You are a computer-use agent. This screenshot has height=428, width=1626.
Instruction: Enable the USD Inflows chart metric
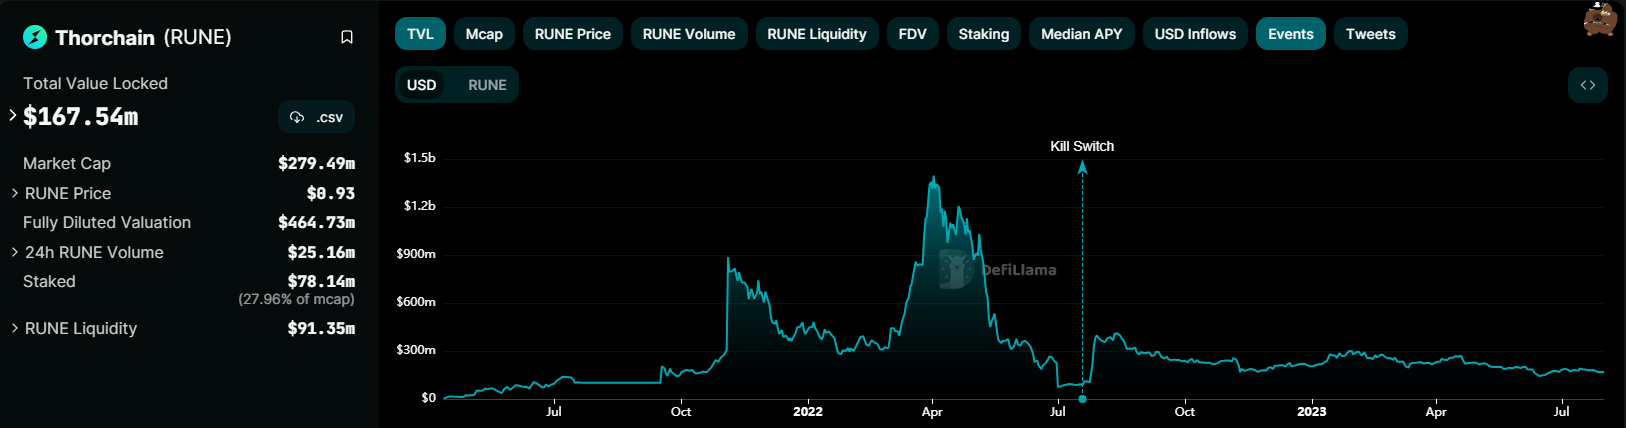tap(1195, 34)
